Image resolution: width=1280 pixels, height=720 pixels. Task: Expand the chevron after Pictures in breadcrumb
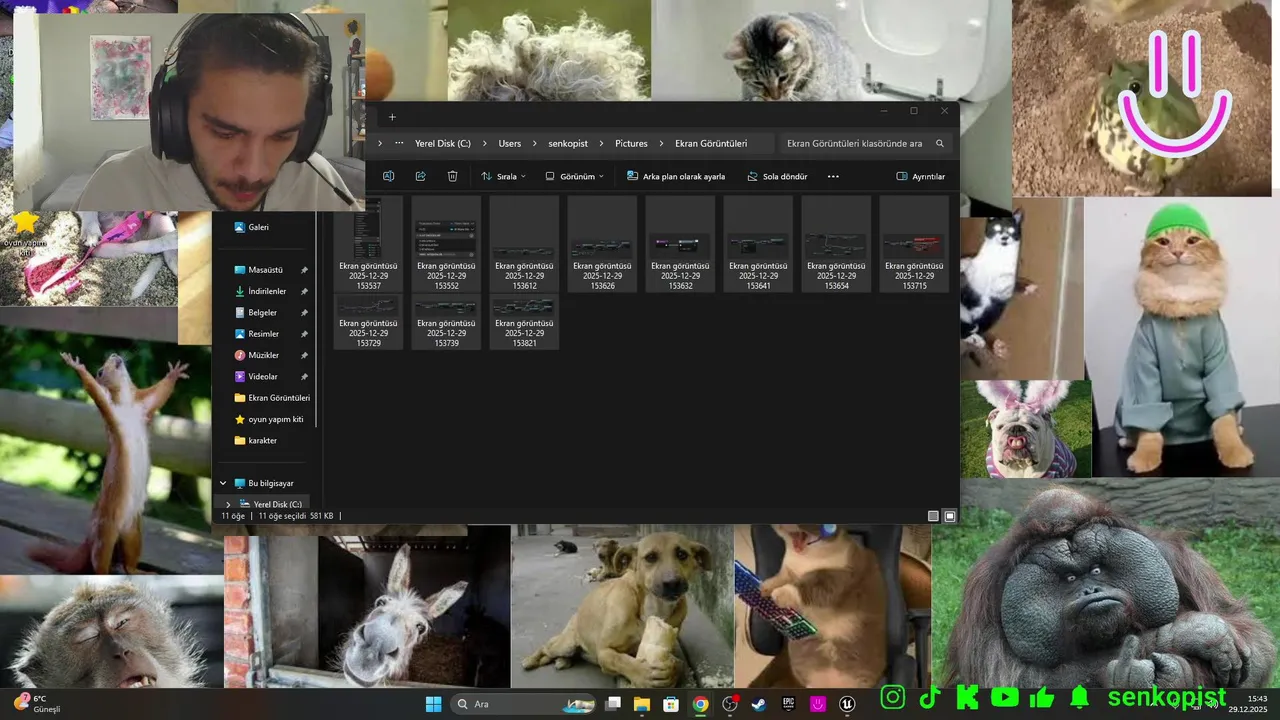tap(661, 143)
